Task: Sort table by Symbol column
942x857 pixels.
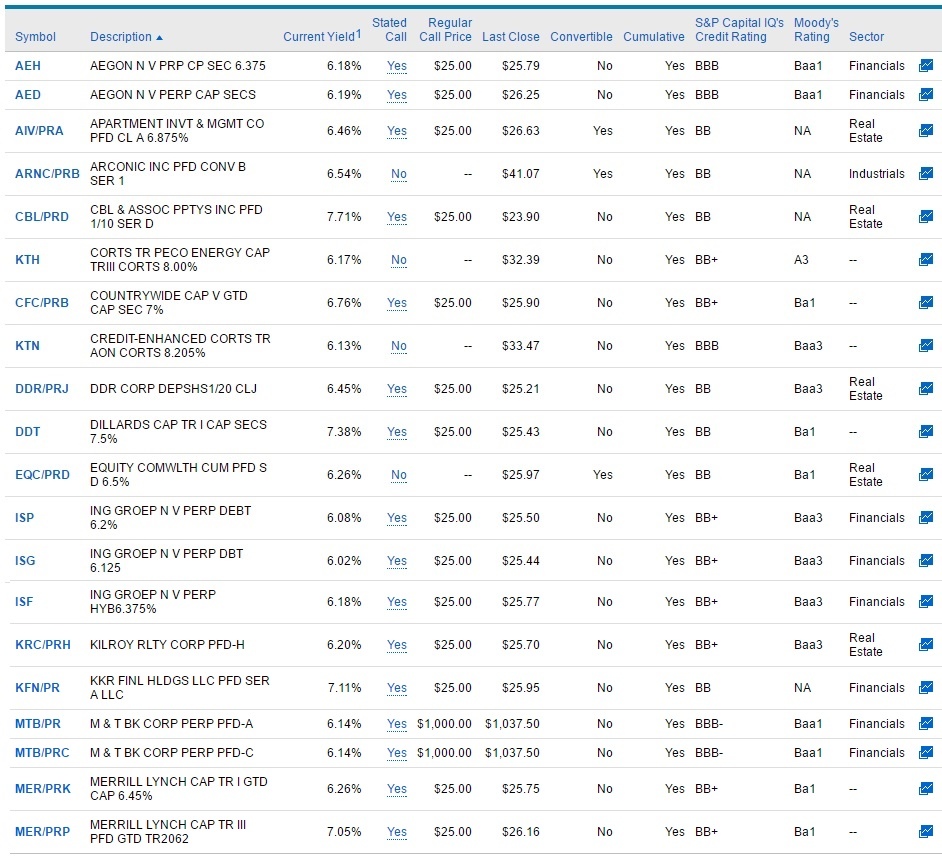Action: [x=35, y=37]
